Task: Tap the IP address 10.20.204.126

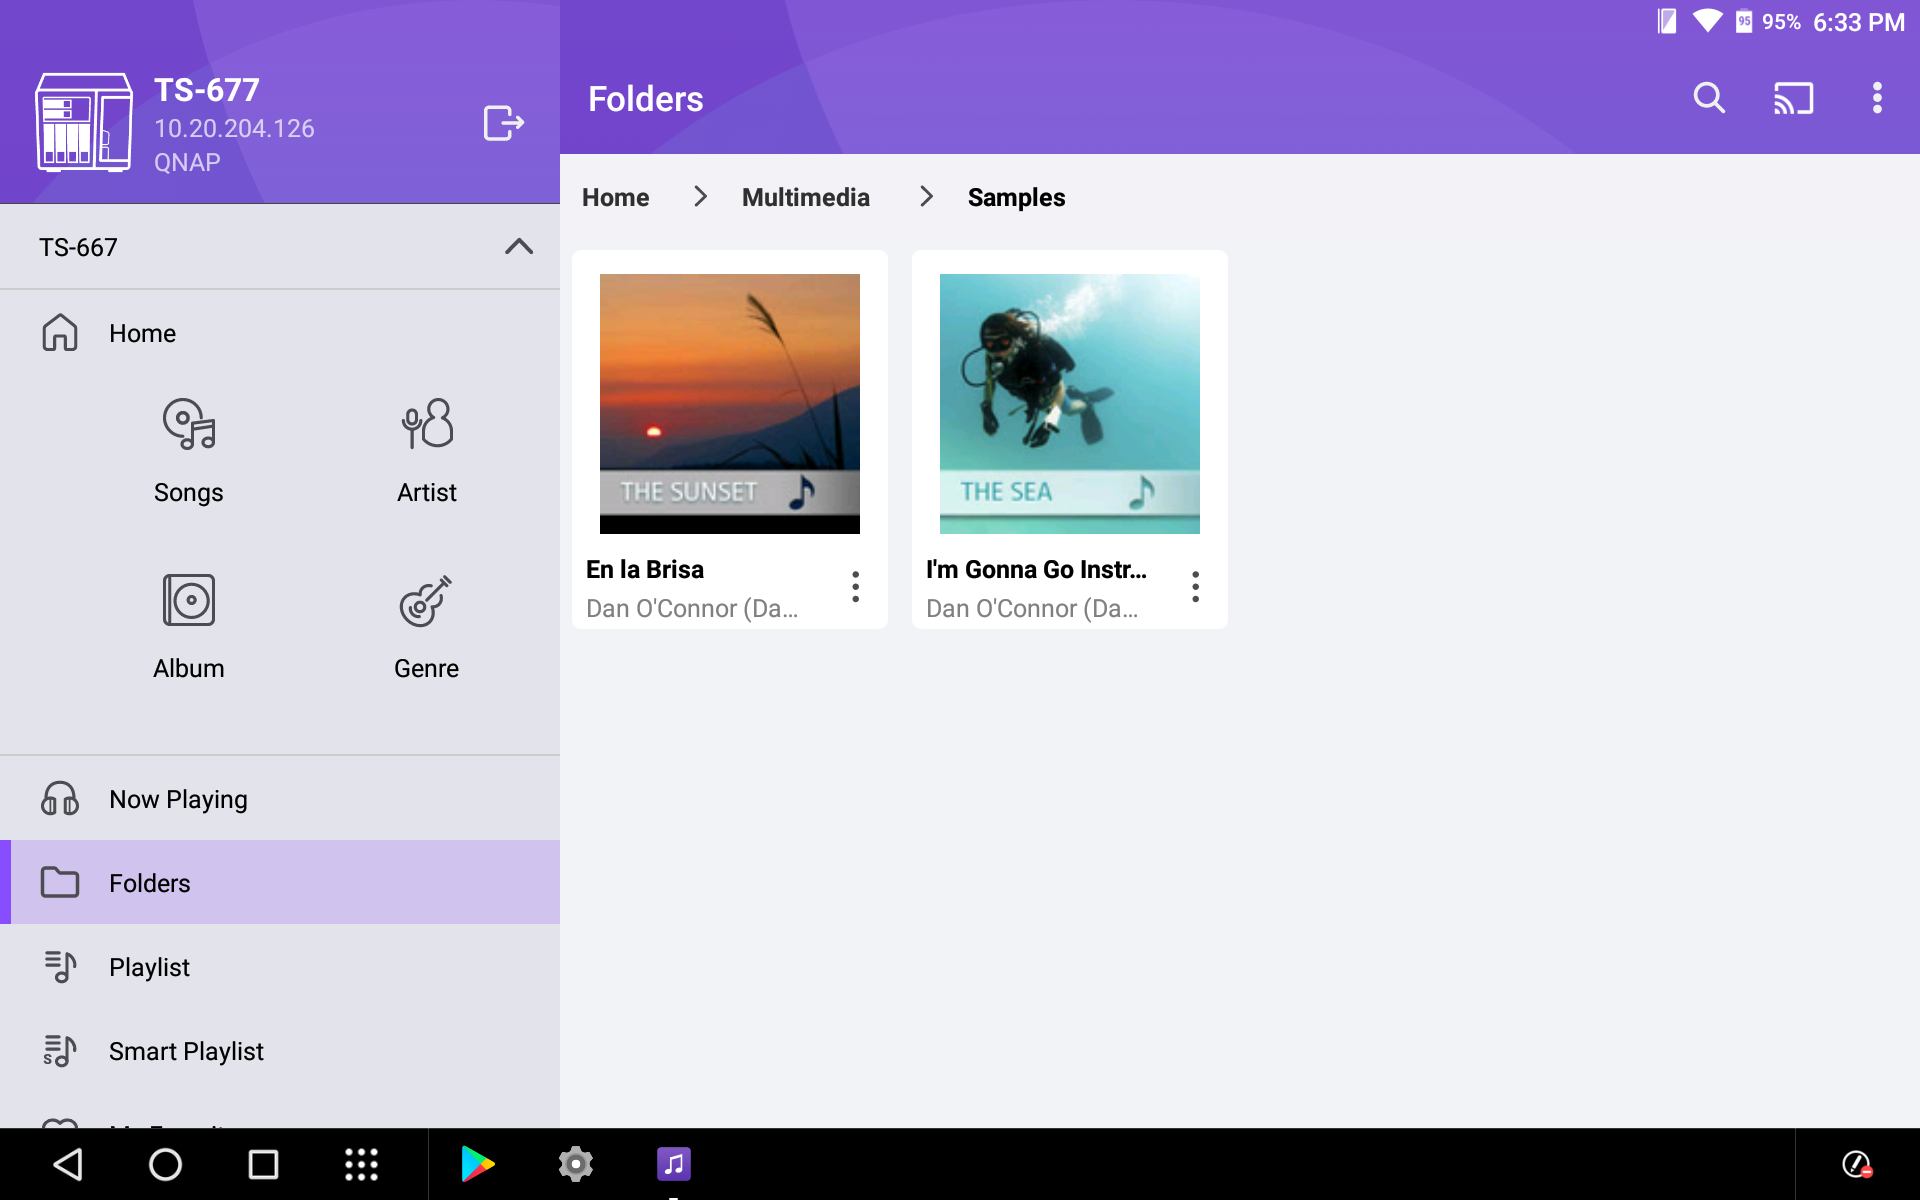Action: point(234,128)
